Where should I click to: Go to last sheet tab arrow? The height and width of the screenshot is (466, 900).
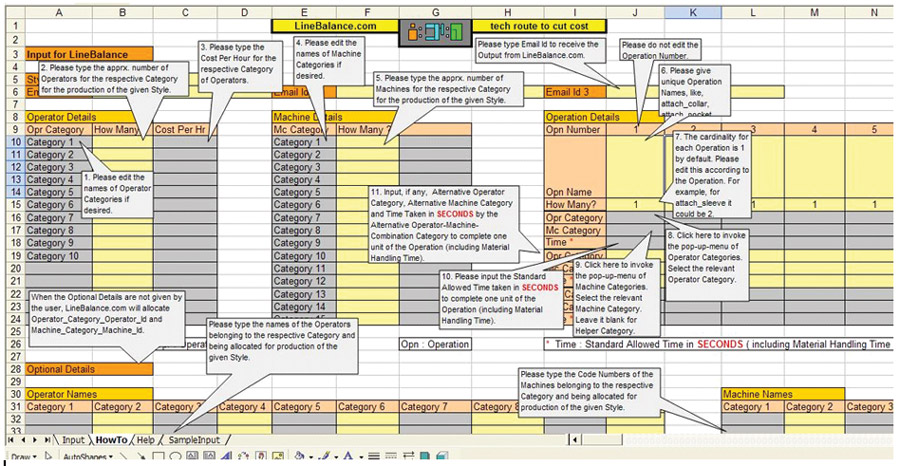(46, 440)
